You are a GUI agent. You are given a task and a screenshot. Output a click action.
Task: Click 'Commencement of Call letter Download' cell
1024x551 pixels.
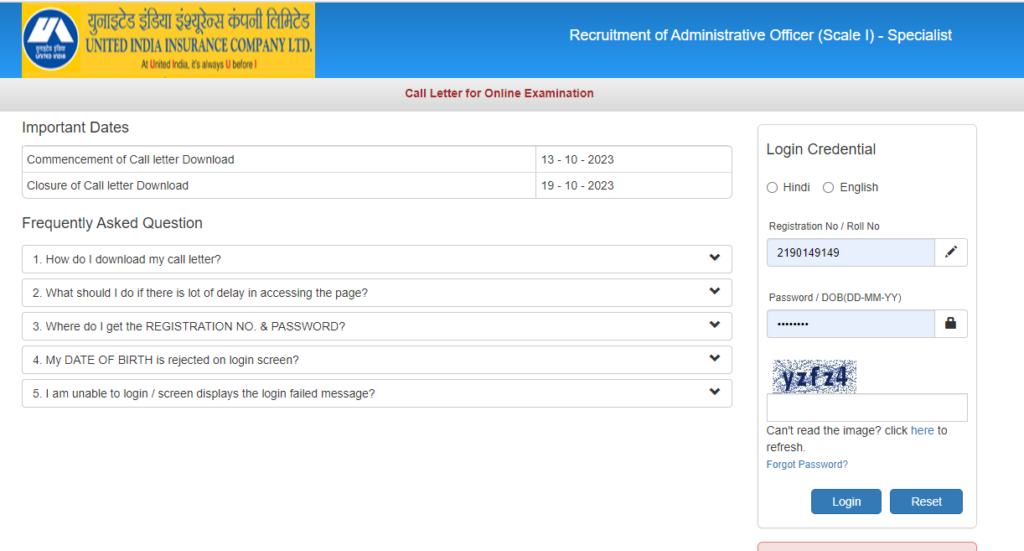point(279,159)
